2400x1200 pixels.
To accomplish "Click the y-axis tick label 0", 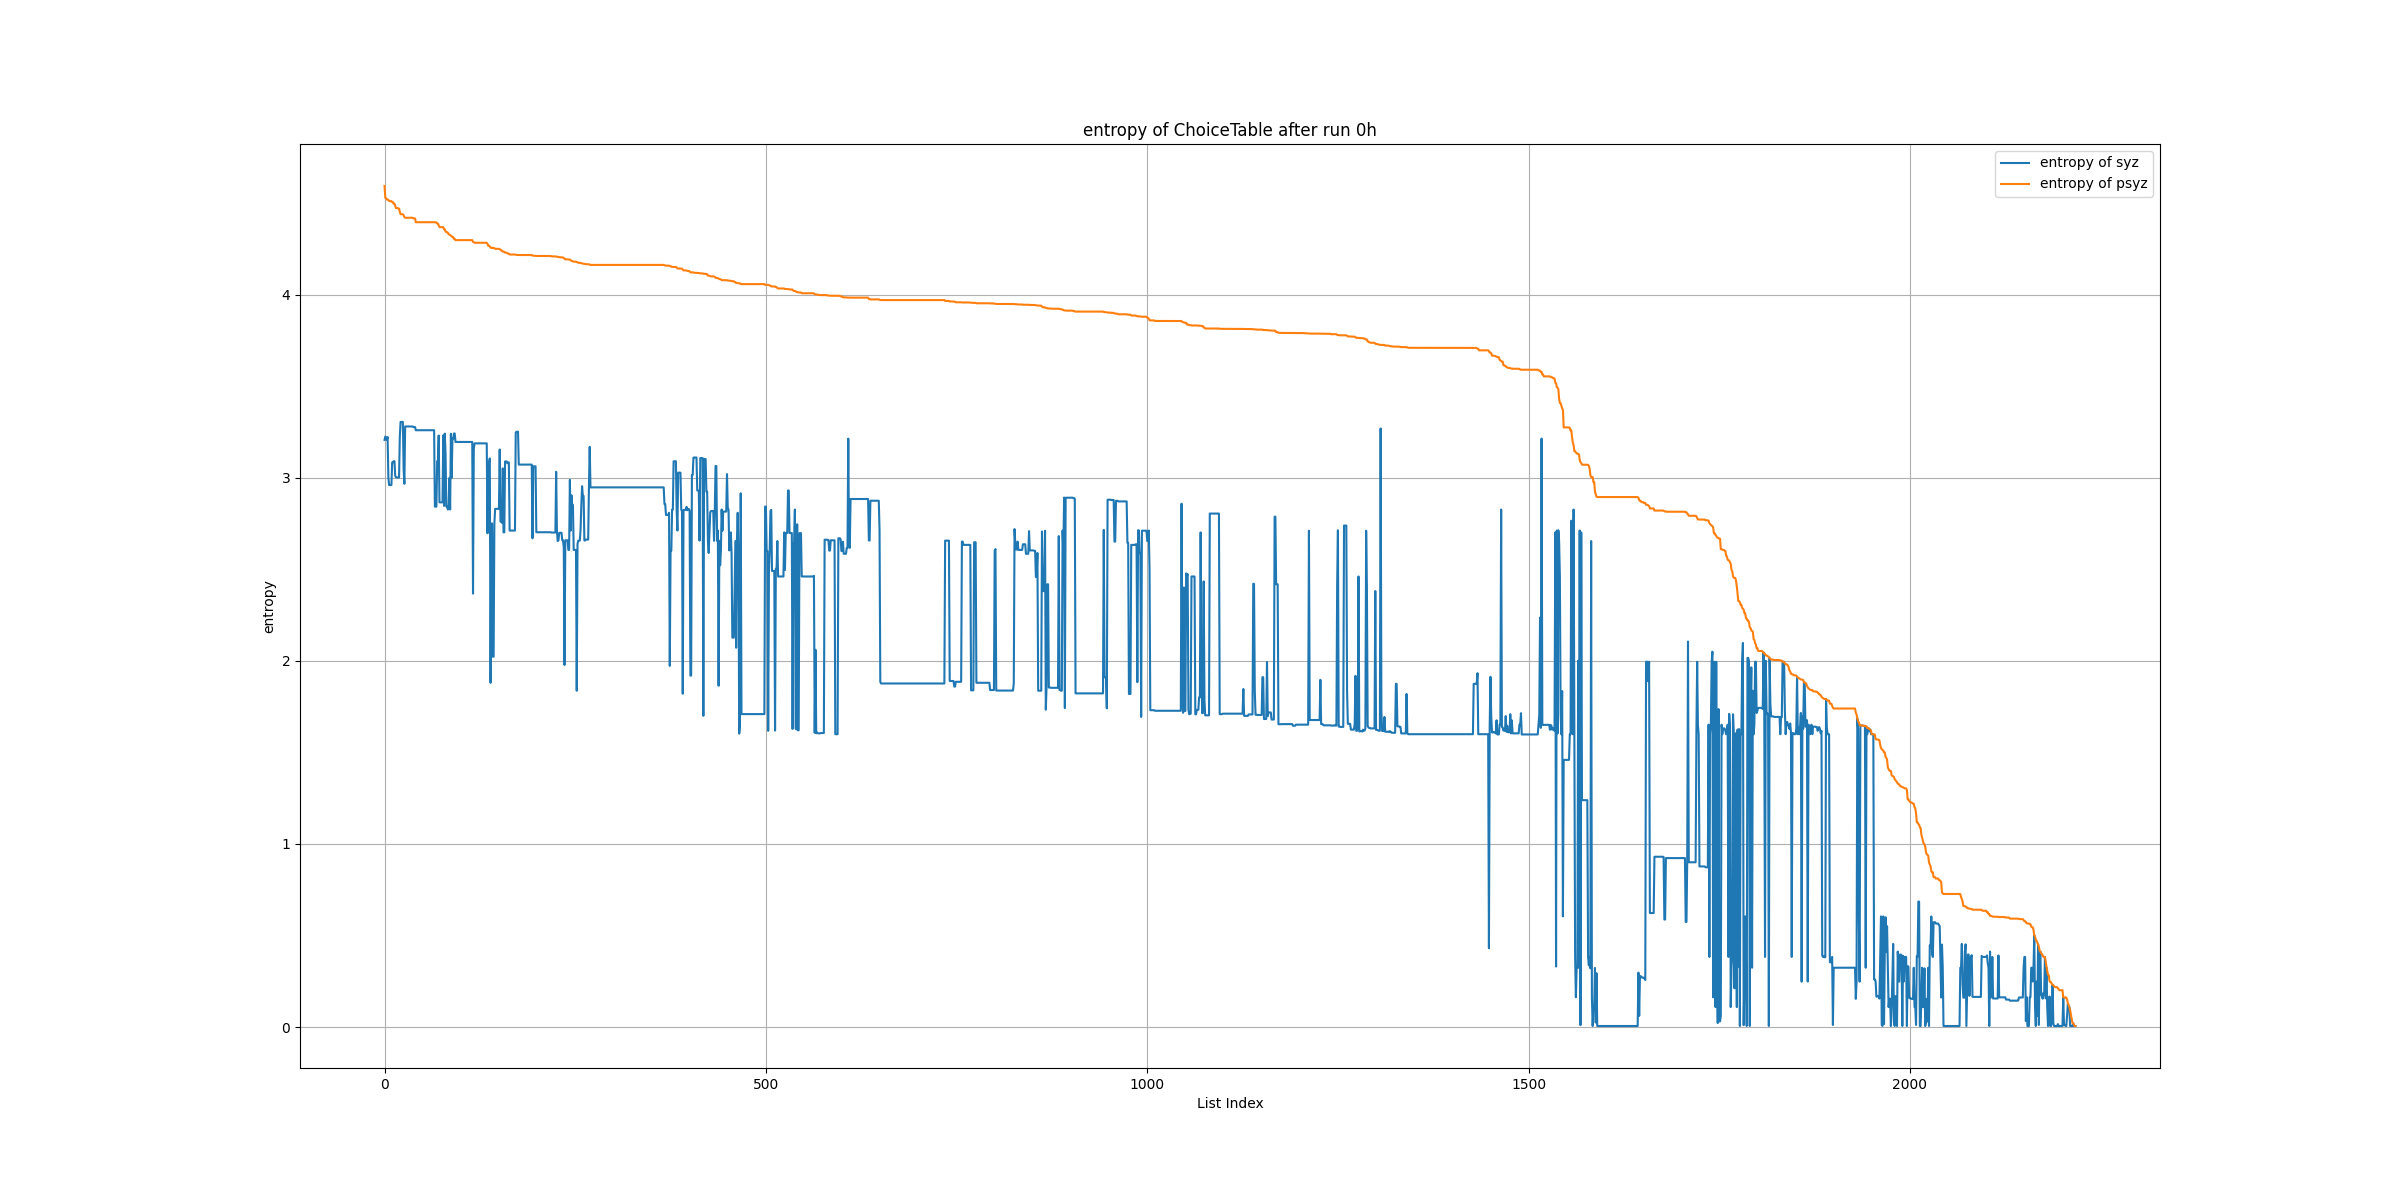I will click(x=286, y=1028).
